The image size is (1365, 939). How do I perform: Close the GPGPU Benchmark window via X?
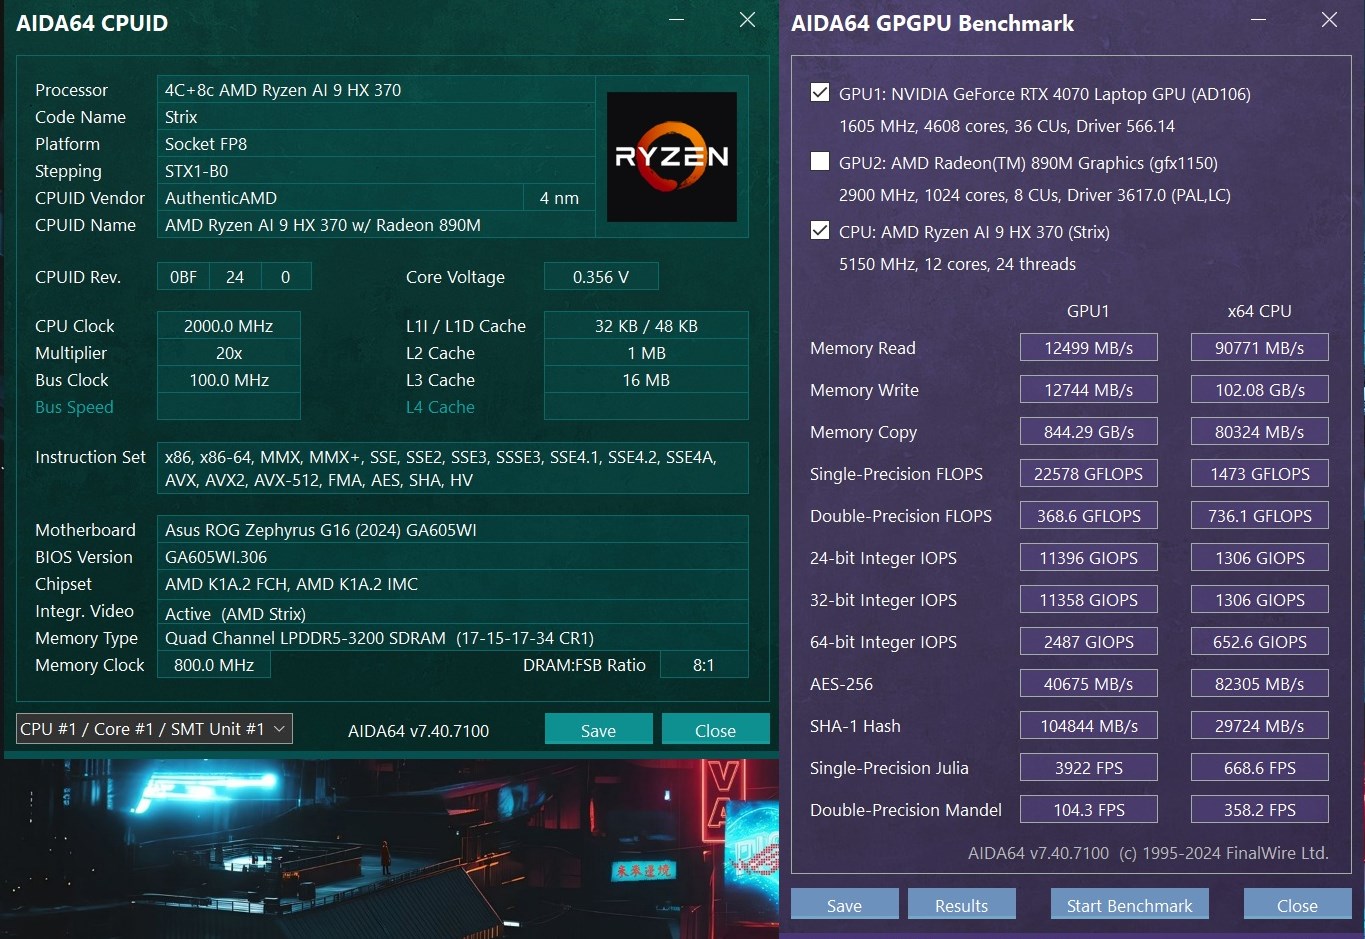(x=1329, y=20)
